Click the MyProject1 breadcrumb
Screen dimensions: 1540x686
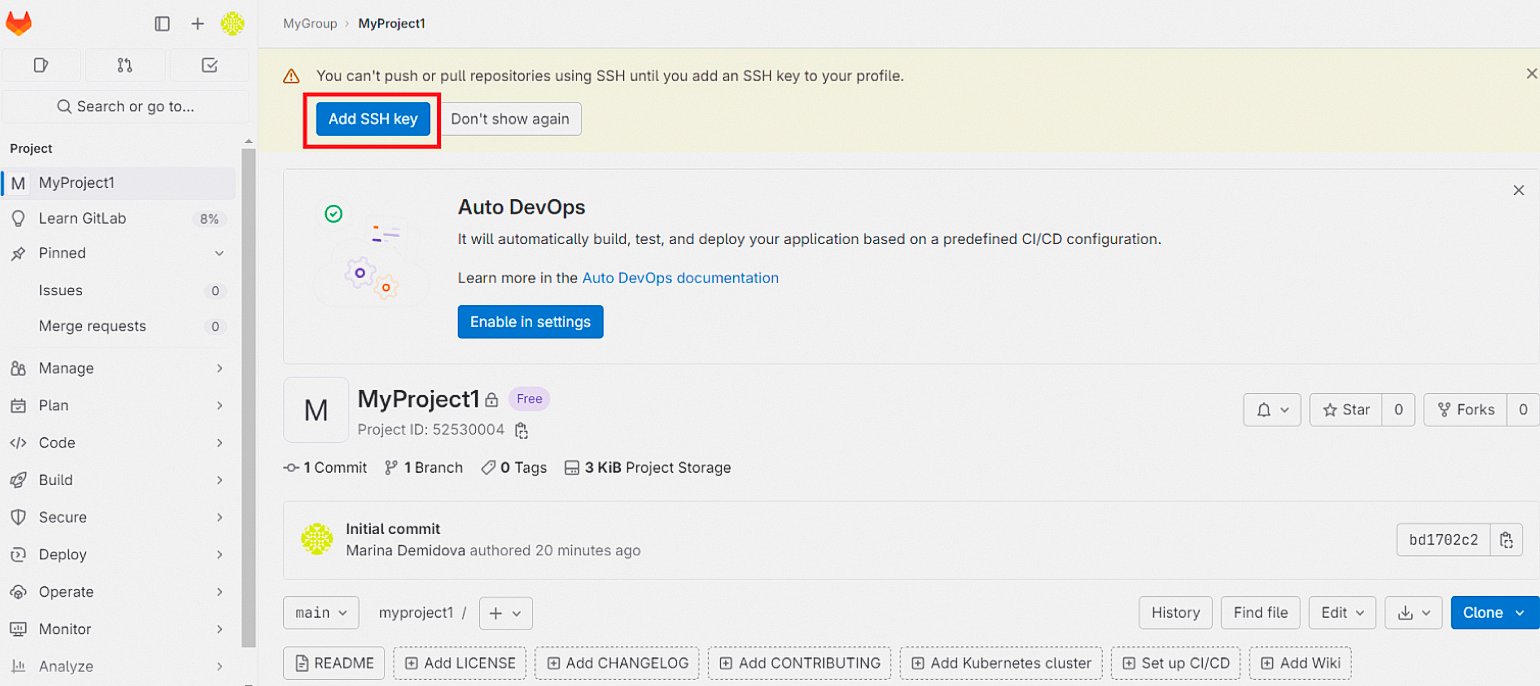(392, 23)
